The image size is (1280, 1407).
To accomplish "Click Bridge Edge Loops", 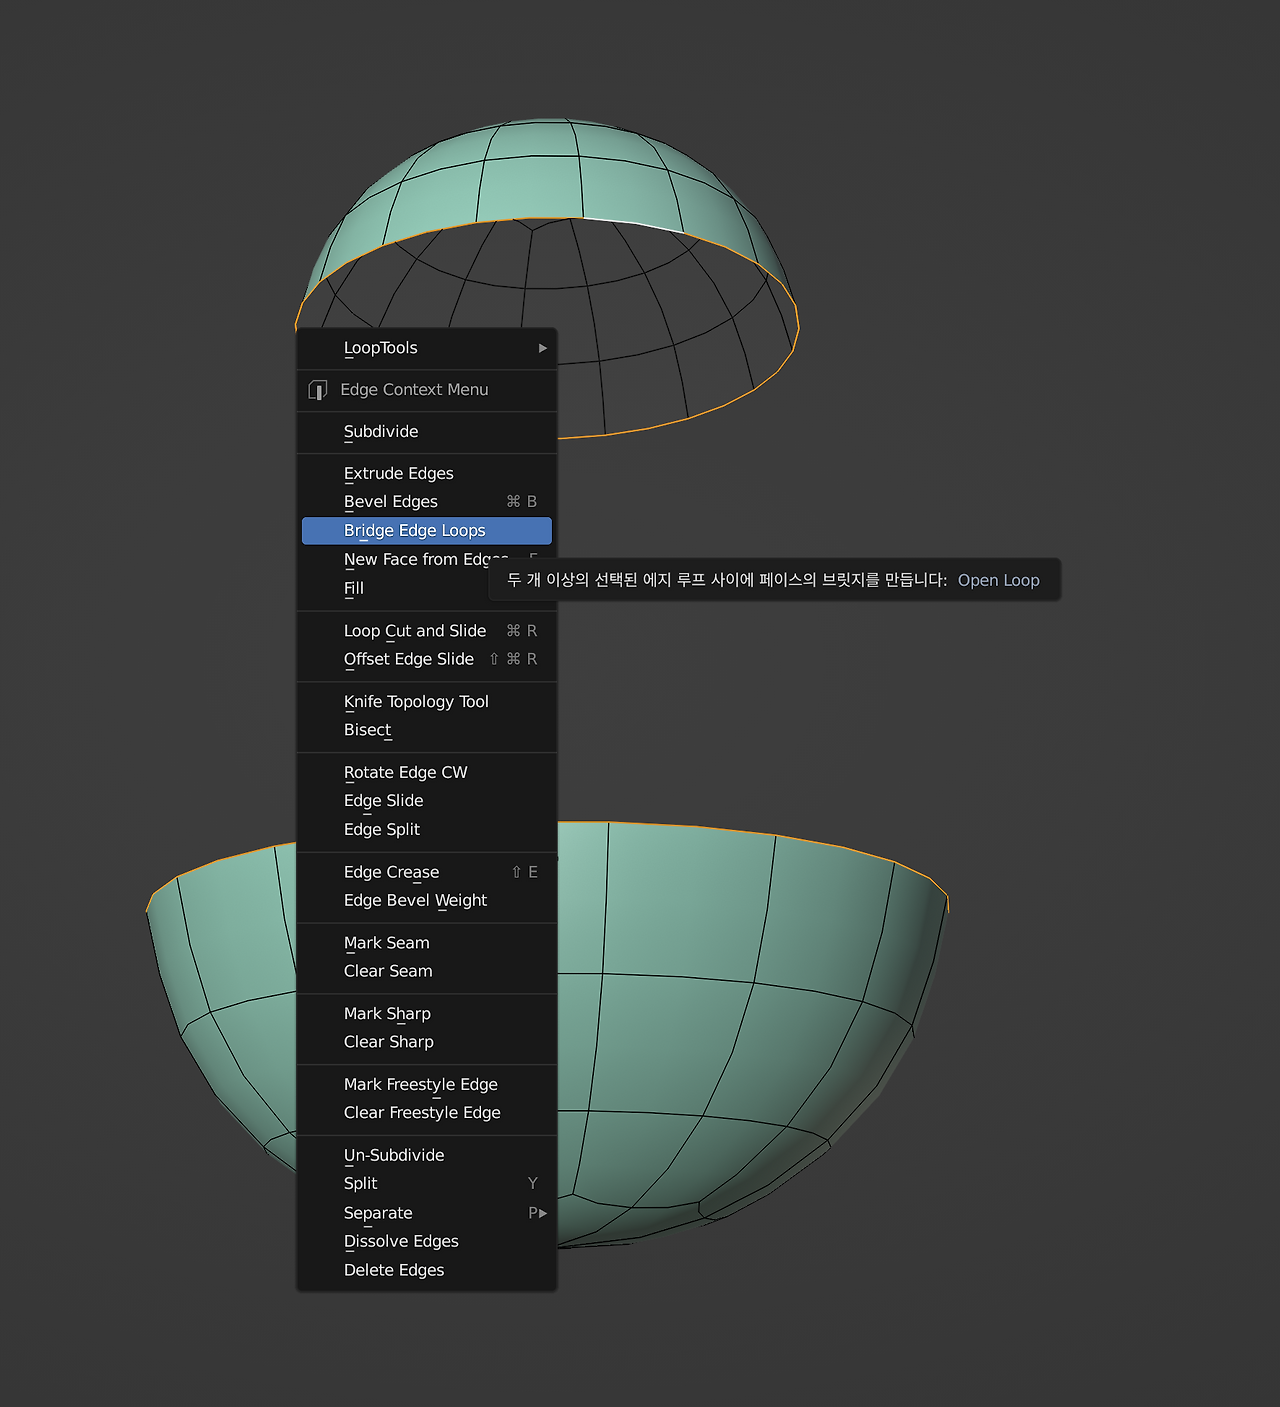I will click(x=427, y=530).
